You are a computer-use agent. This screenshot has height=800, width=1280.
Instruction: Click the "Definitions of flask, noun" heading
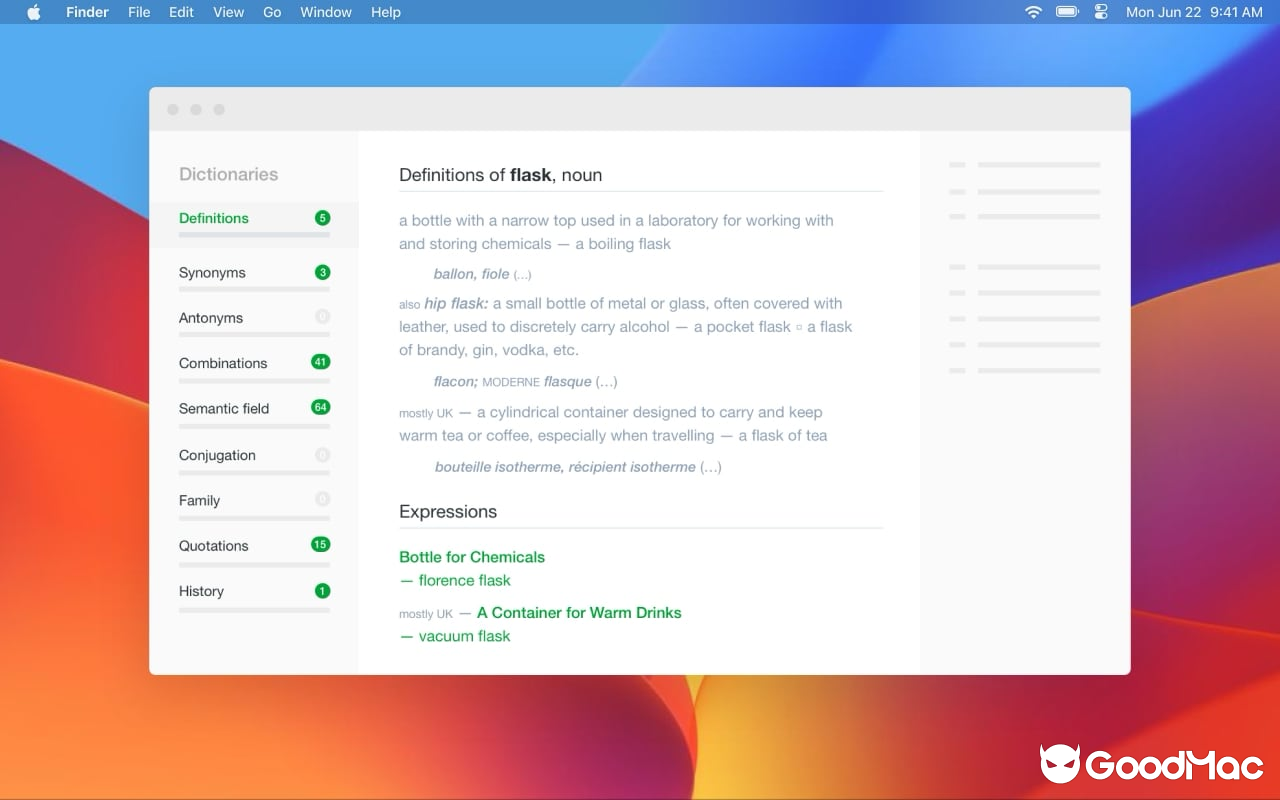coord(500,175)
